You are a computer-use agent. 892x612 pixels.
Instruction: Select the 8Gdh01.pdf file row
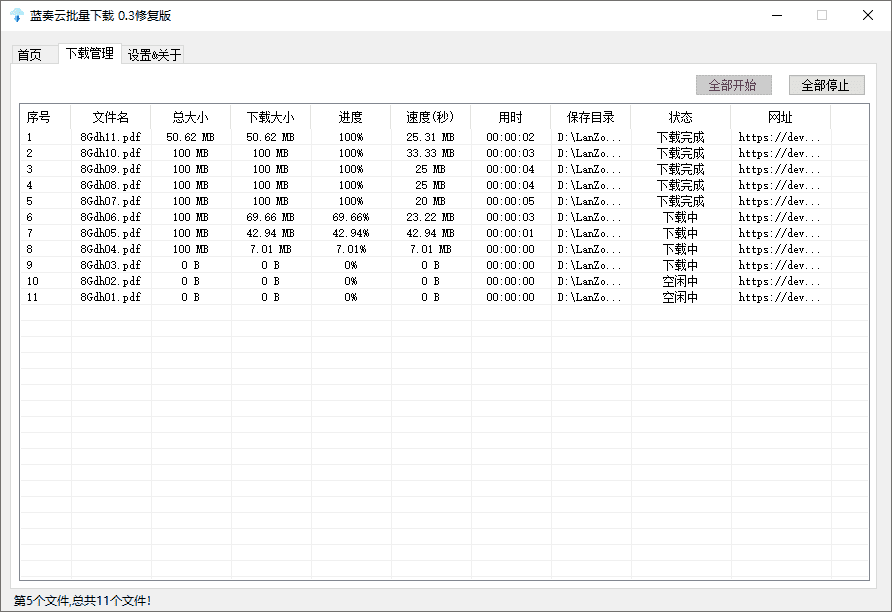tap(110, 297)
